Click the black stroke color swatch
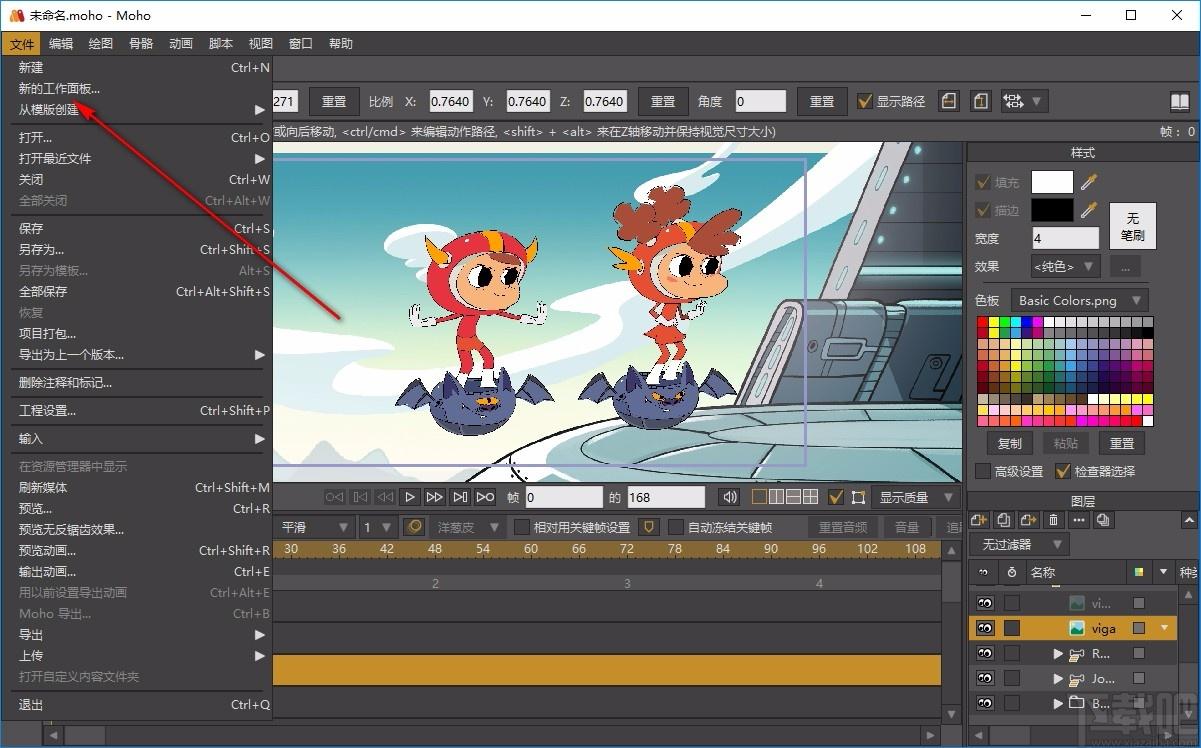The height and width of the screenshot is (748, 1201). [x=1052, y=210]
